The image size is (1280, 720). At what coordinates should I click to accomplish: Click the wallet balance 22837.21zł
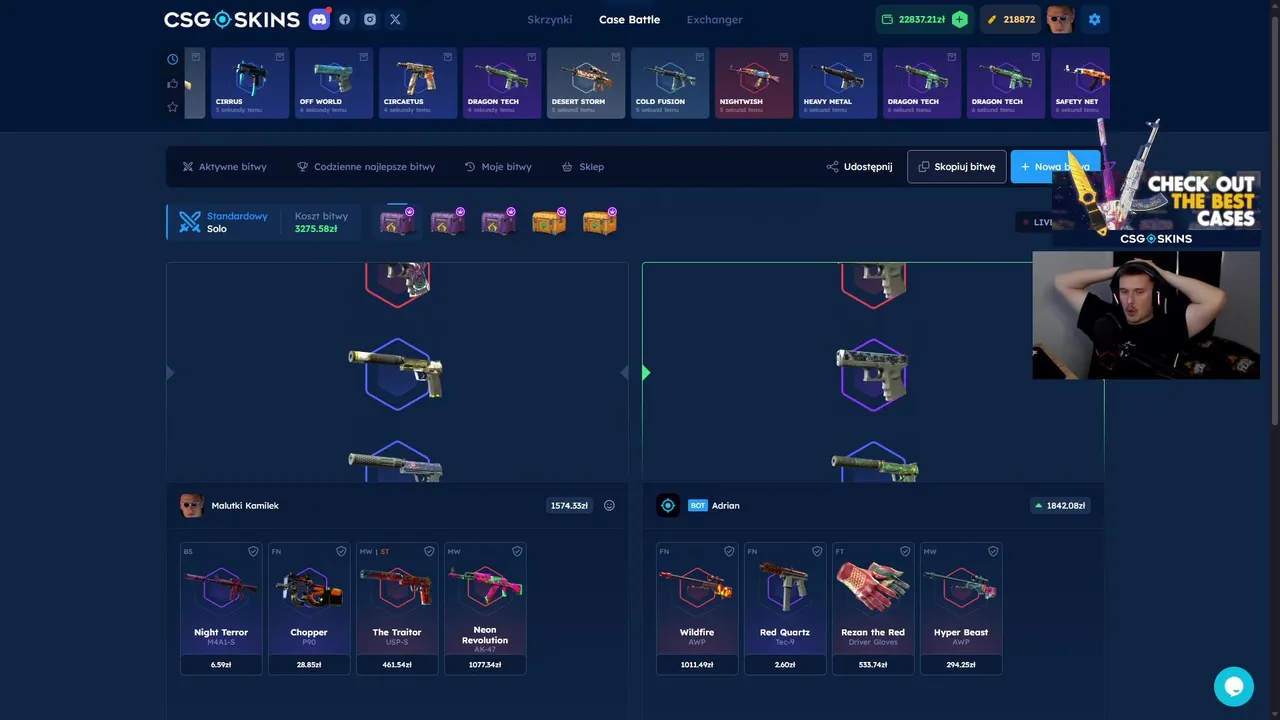click(x=921, y=19)
